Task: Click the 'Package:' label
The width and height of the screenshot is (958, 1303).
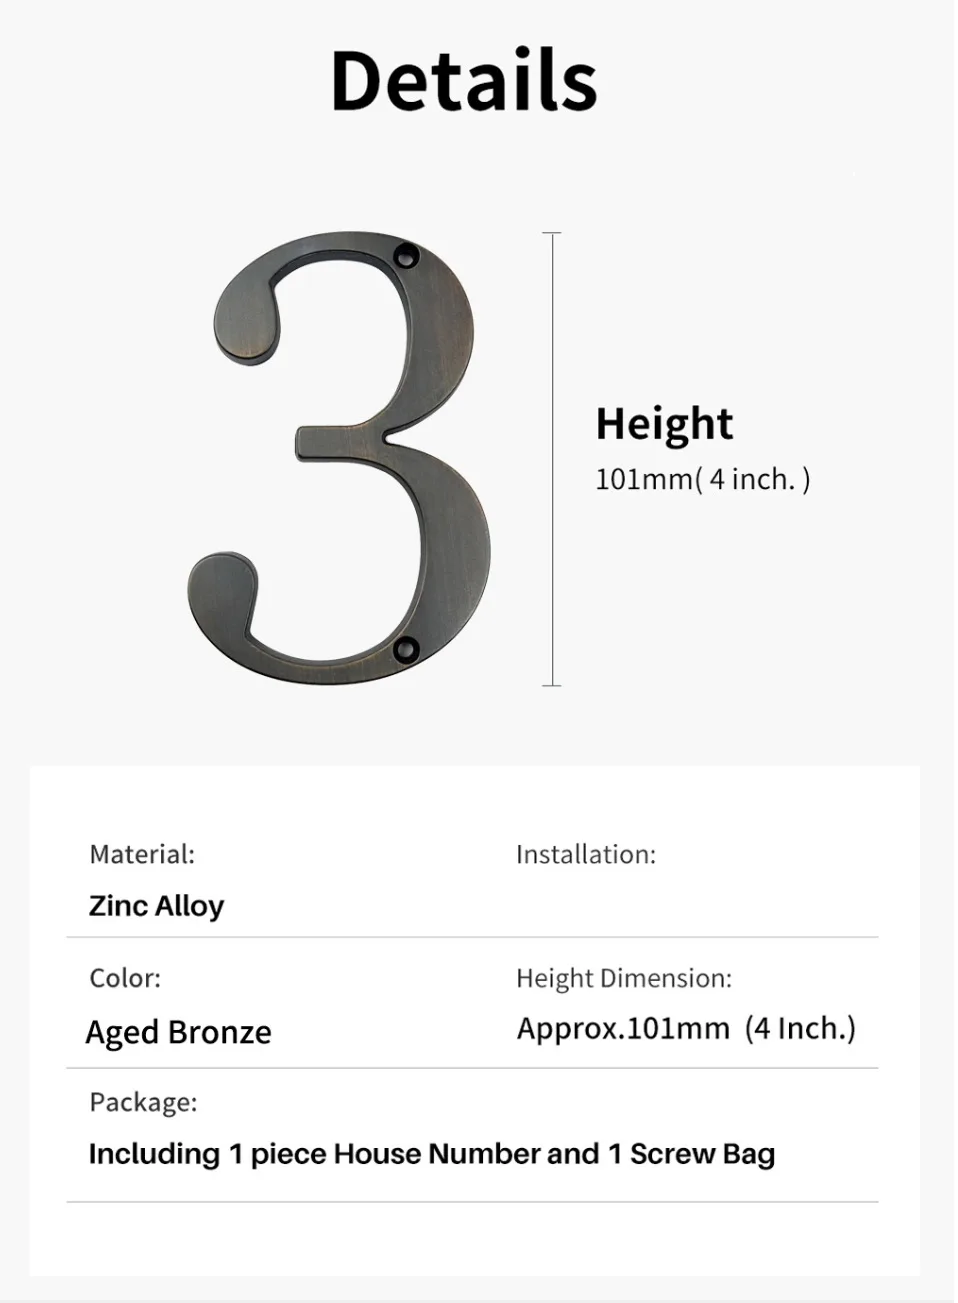Action: pyautogui.click(x=143, y=1102)
